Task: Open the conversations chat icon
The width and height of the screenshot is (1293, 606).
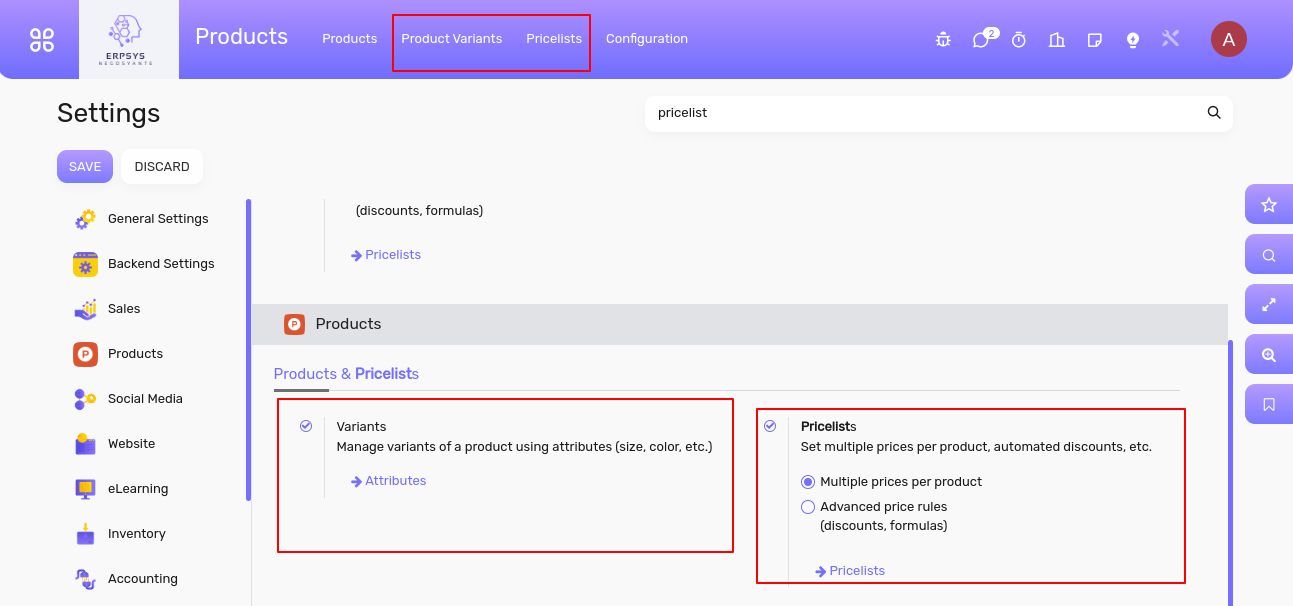Action: [x=981, y=40]
